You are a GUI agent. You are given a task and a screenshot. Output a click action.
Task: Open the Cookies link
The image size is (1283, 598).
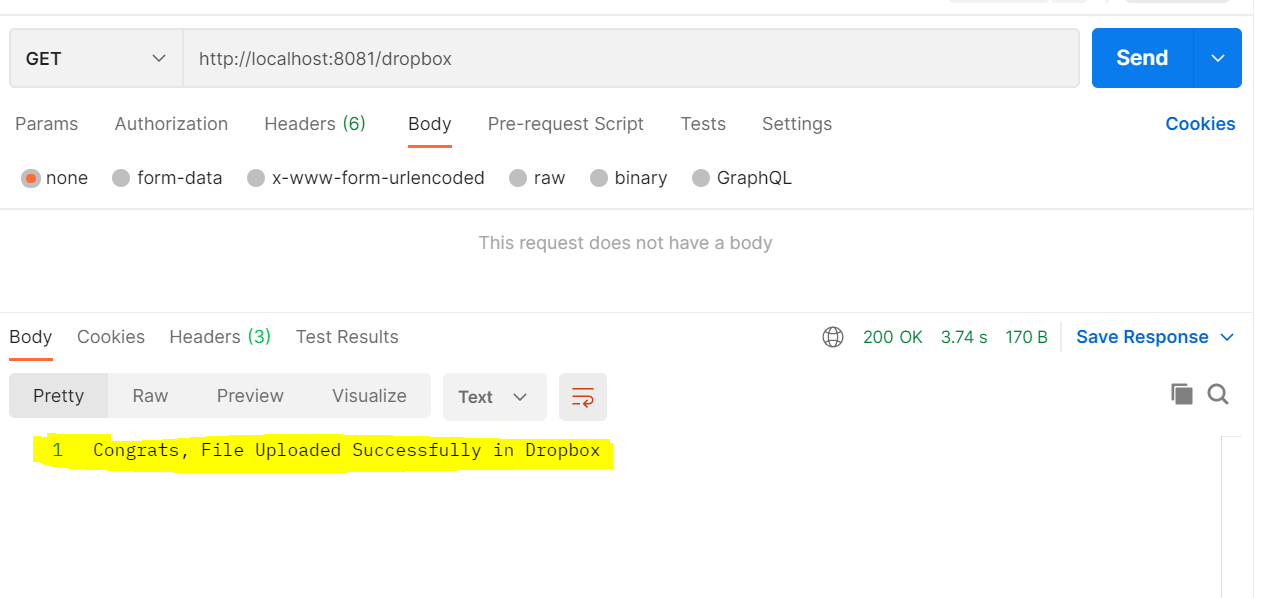coord(1200,124)
